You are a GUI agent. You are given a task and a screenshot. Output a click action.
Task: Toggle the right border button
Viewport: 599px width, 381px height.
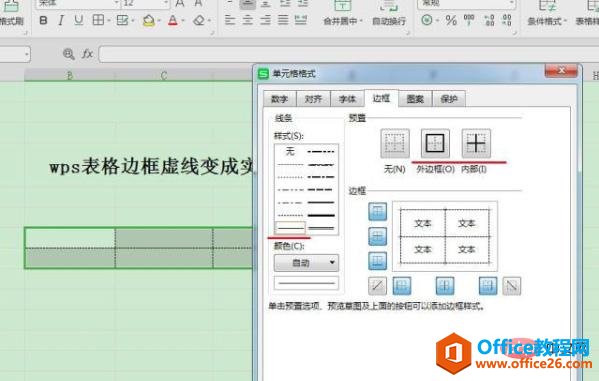488,286
